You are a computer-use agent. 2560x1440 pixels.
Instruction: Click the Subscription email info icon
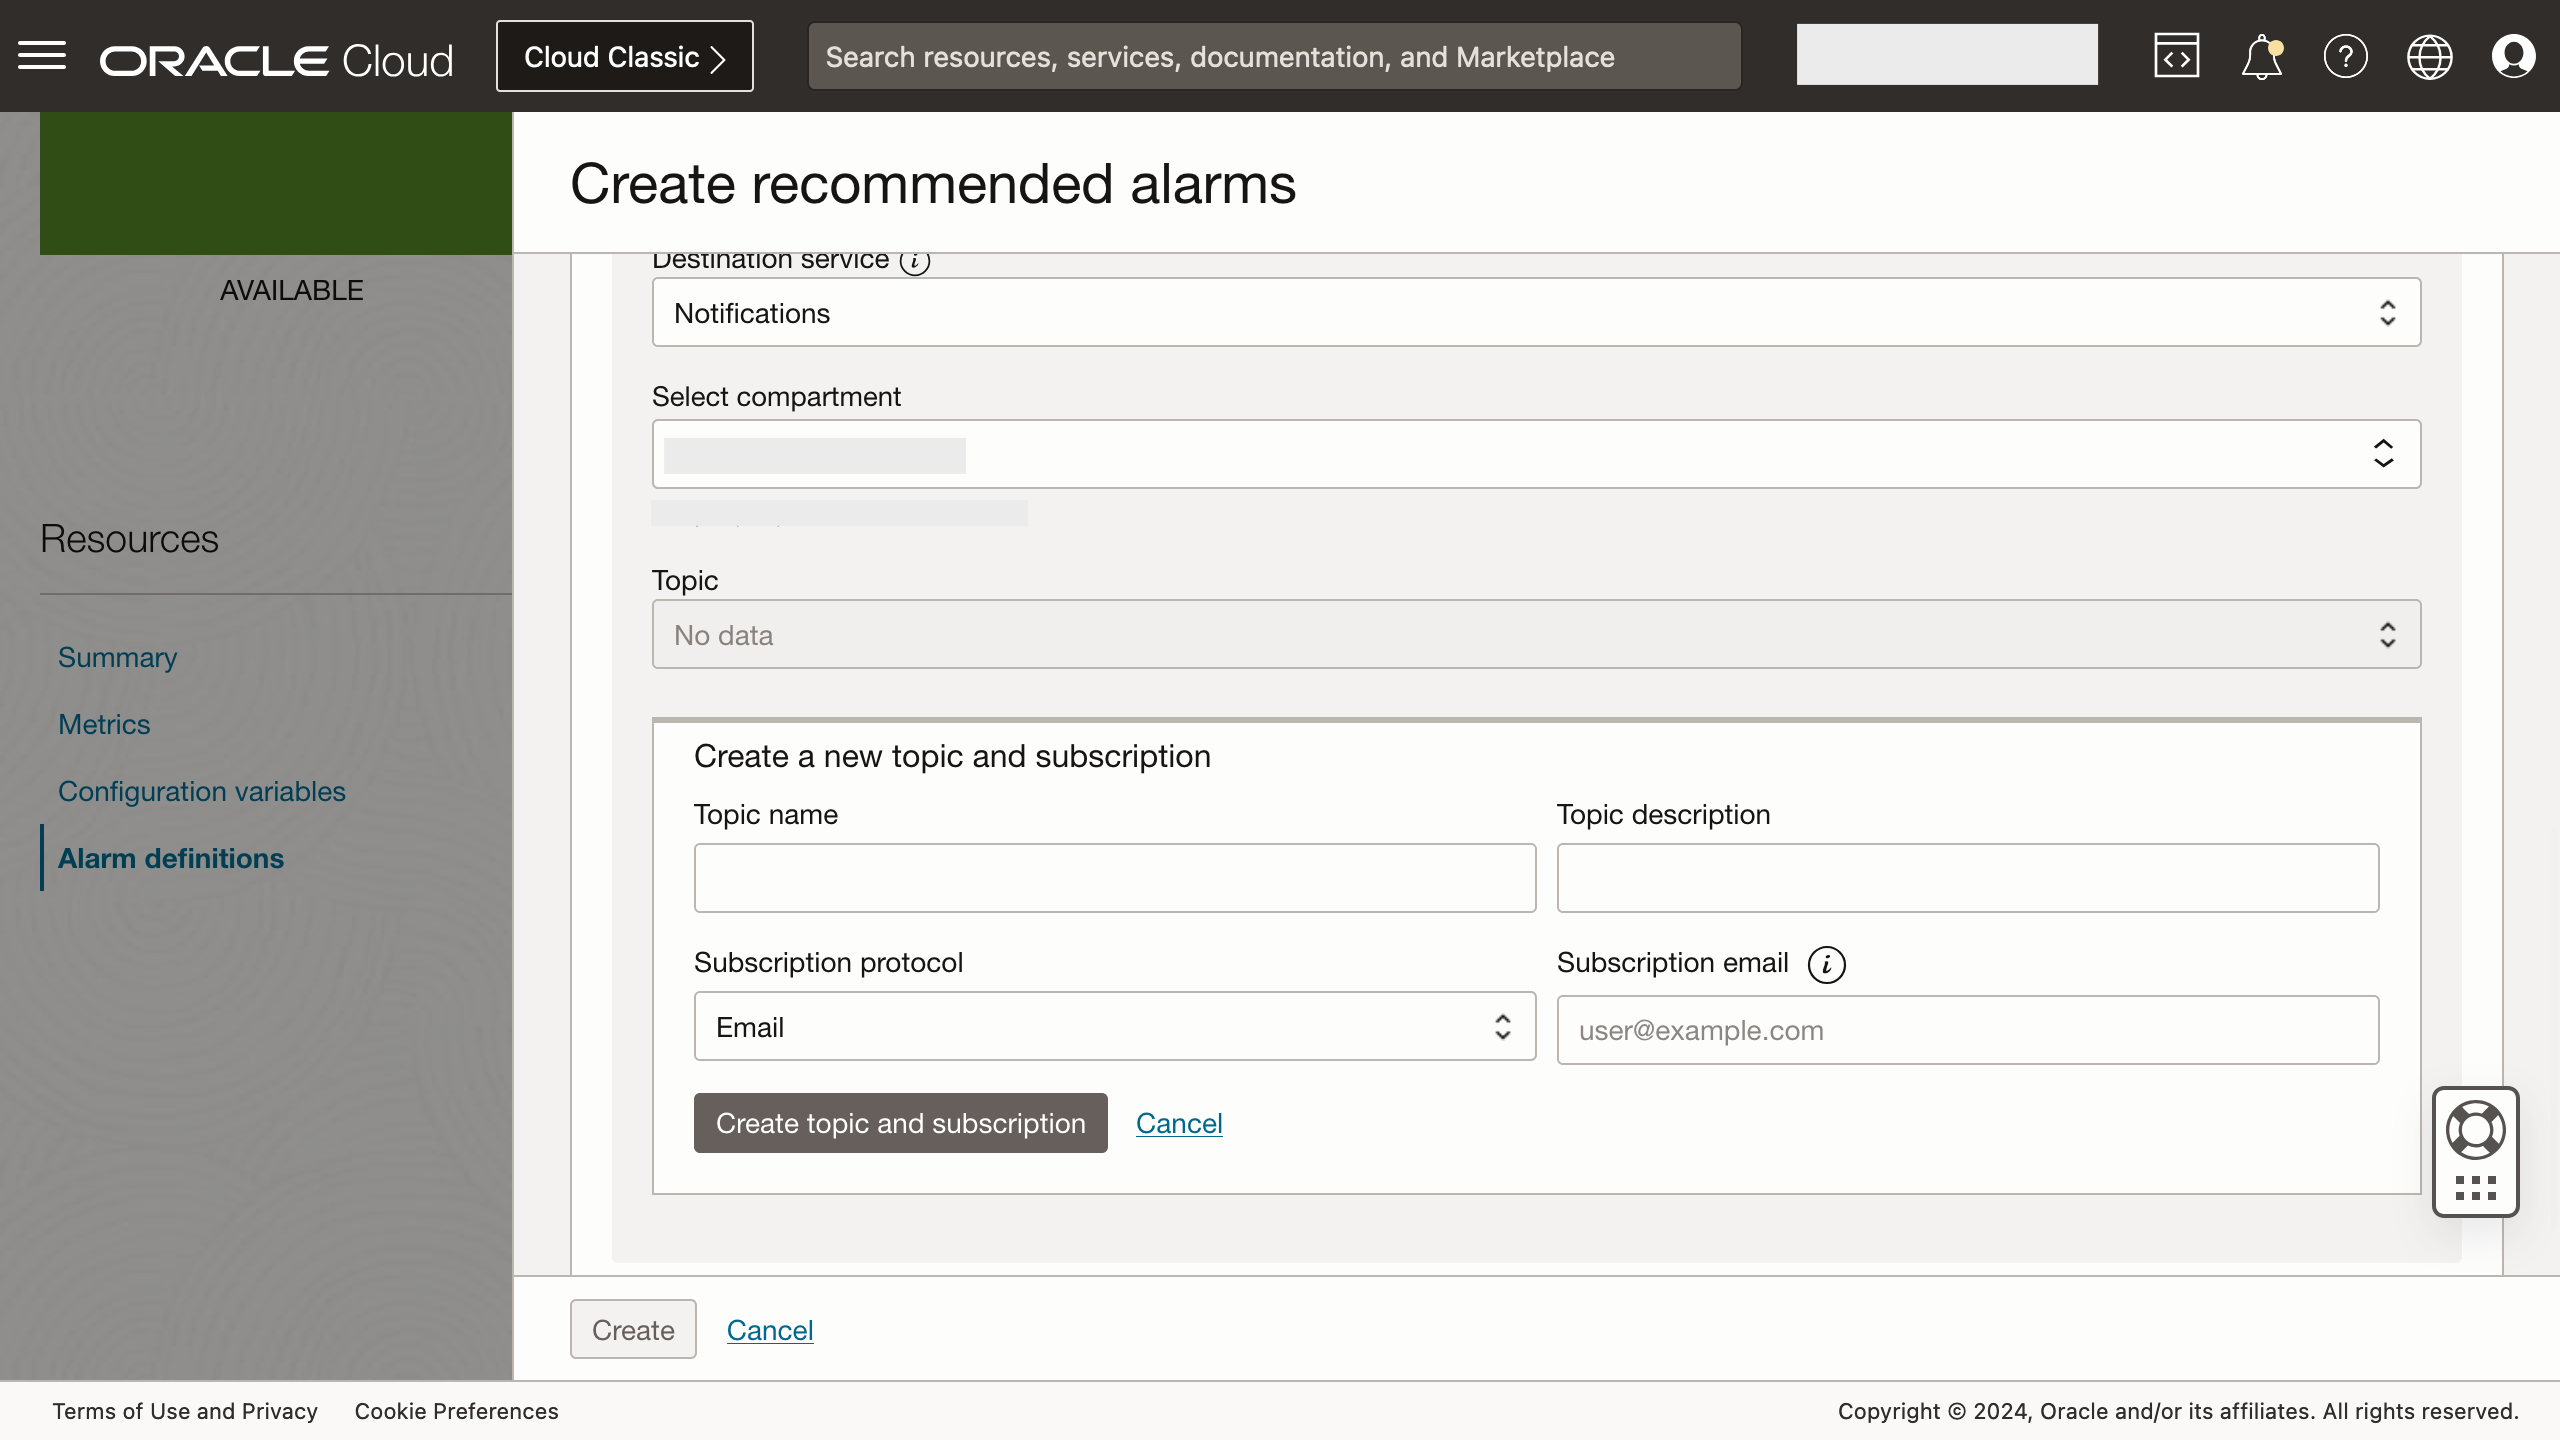point(1826,964)
